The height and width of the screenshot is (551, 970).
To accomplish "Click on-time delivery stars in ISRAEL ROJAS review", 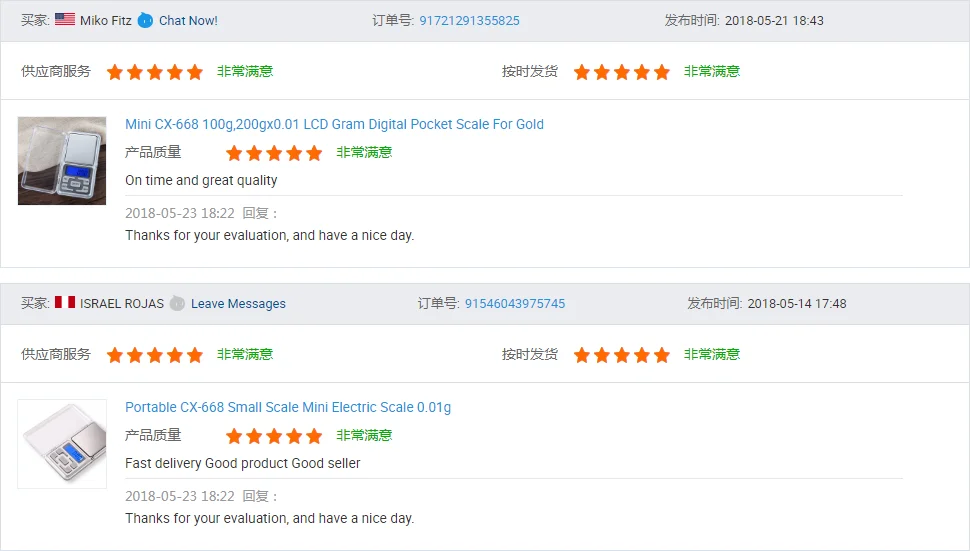I will coord(622,355).
